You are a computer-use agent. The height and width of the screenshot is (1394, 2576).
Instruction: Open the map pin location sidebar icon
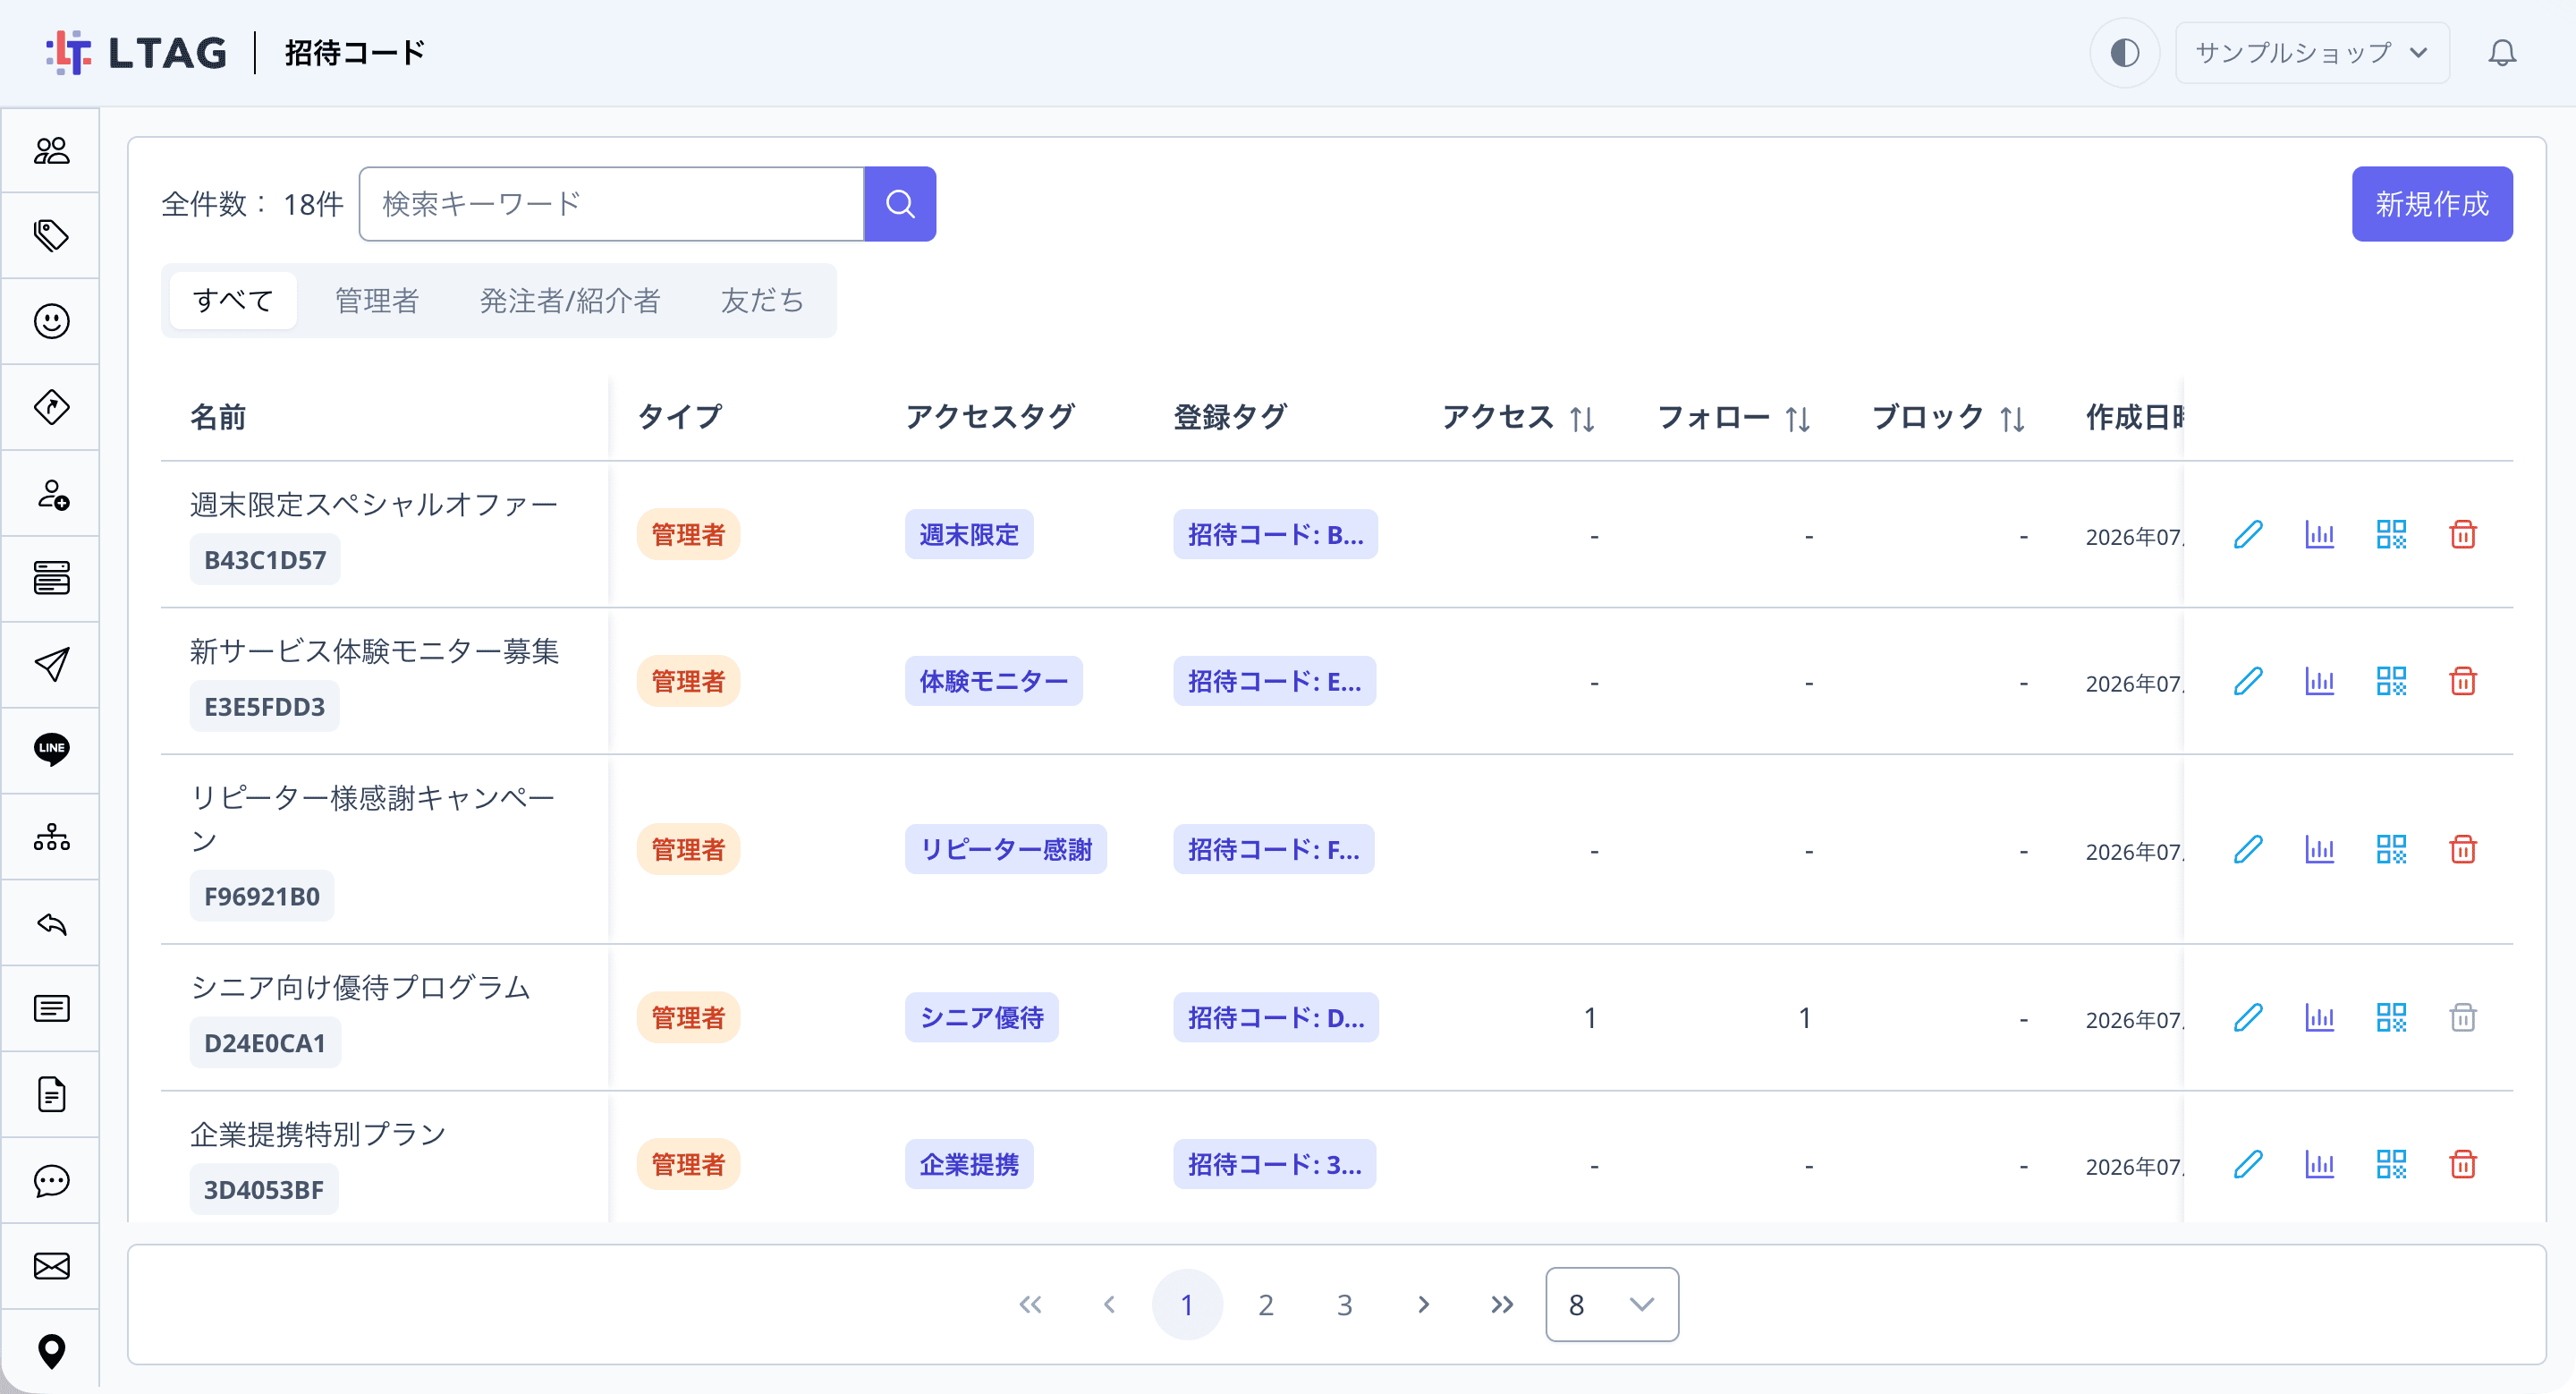point(51,1352)
